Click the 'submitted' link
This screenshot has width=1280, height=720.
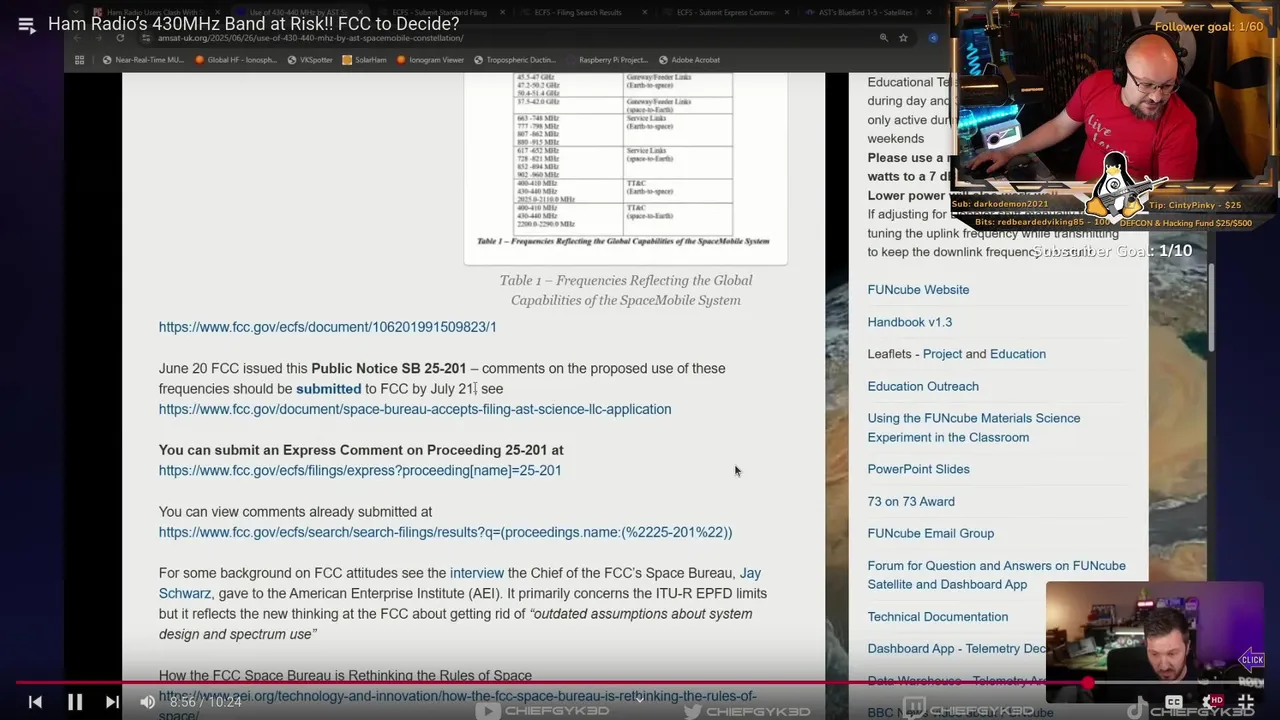328,389
